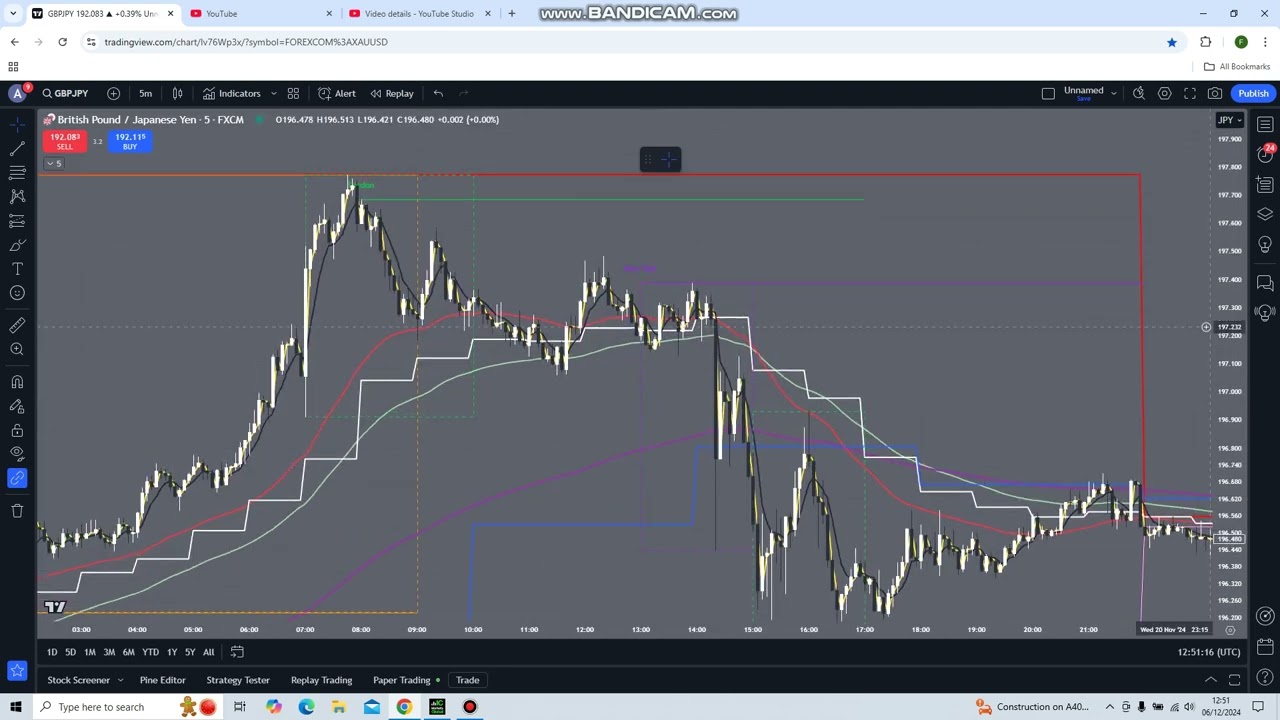Screen dimensions: 1280x720
Task: Open the Pine Editor tab
Action: tap(162, 680)
